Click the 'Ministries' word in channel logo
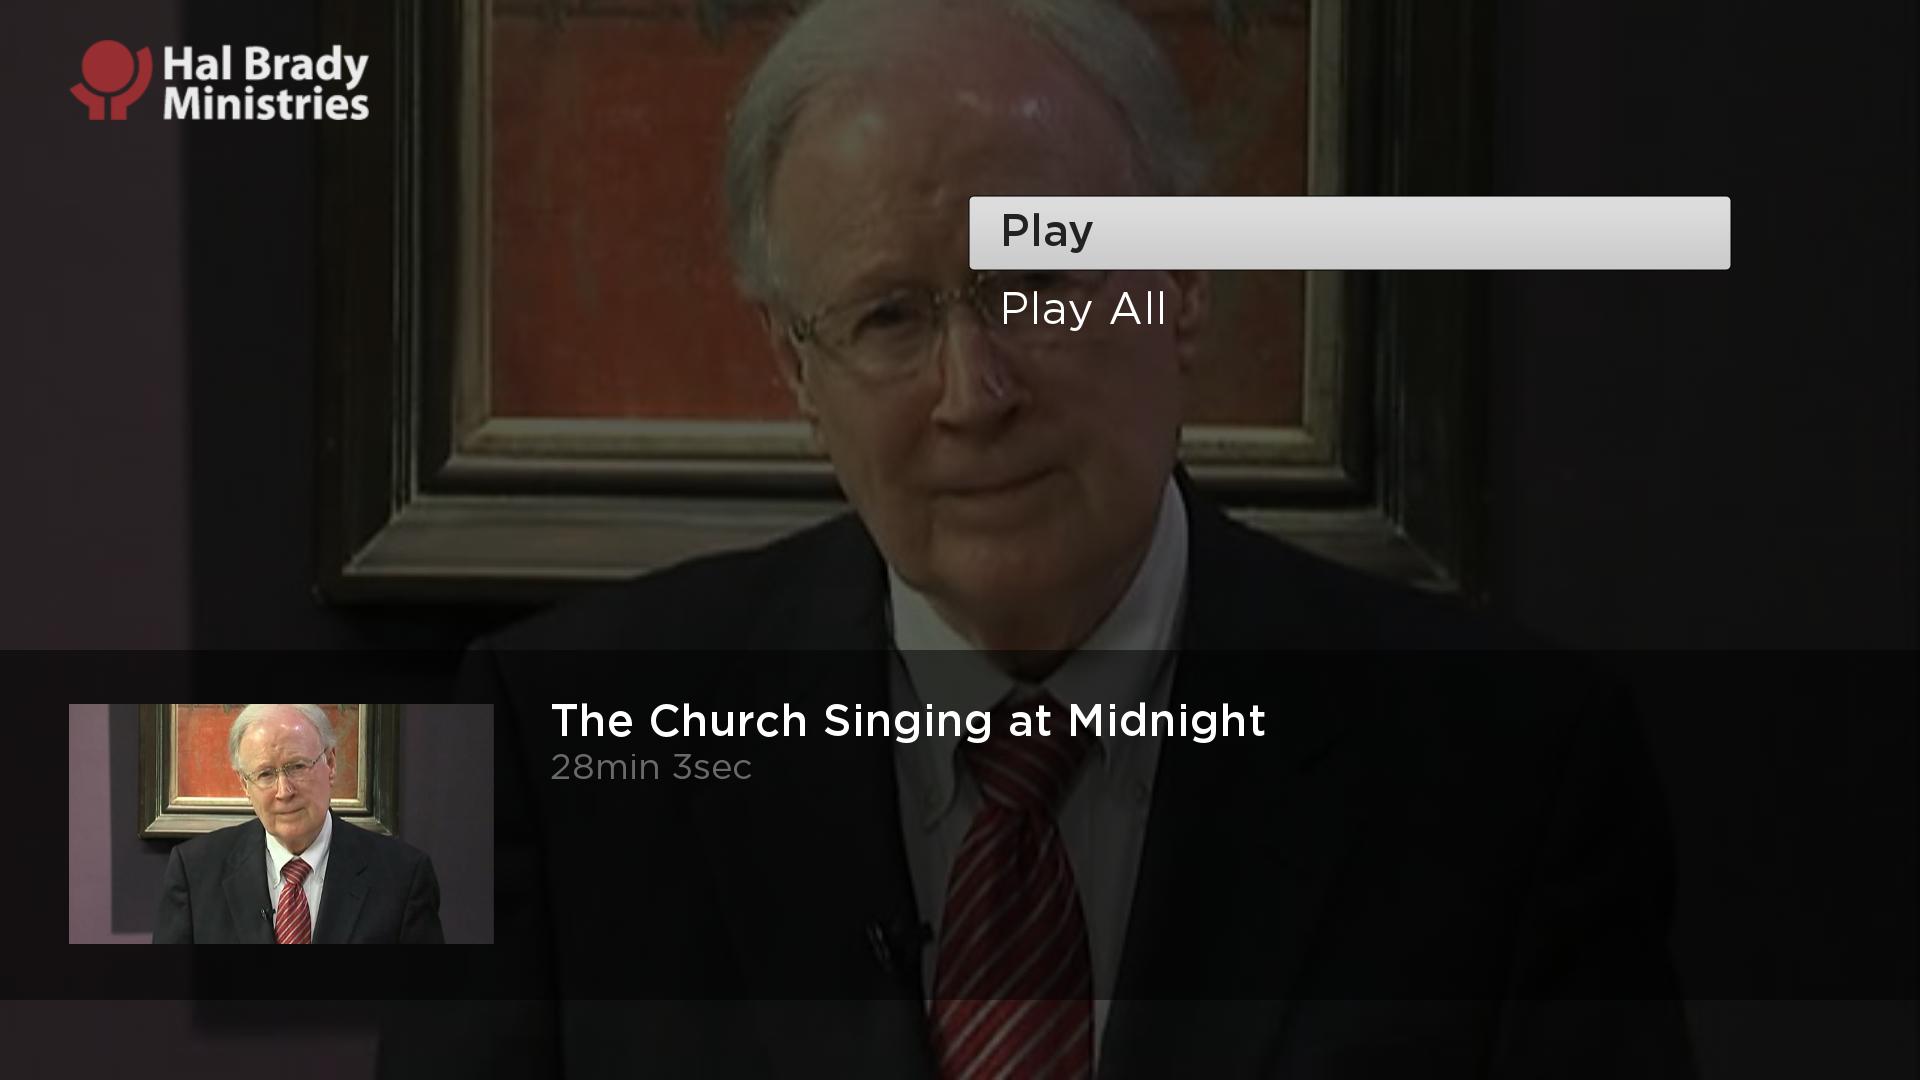The height and width of the screenshot is (1080, 1920). pos(266,103)
